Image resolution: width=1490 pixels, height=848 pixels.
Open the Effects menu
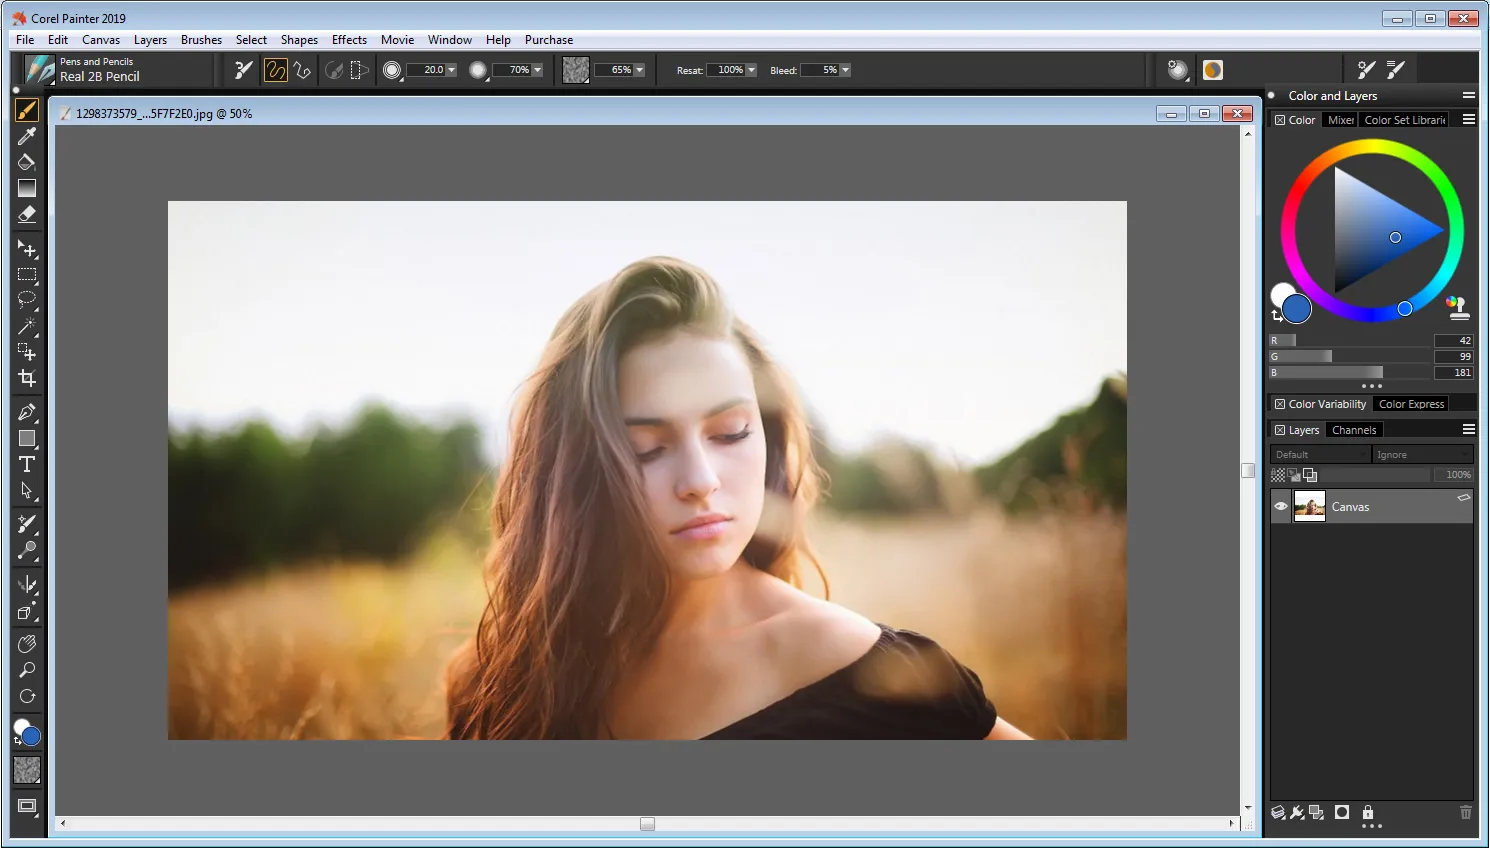(x=349, y=40)
